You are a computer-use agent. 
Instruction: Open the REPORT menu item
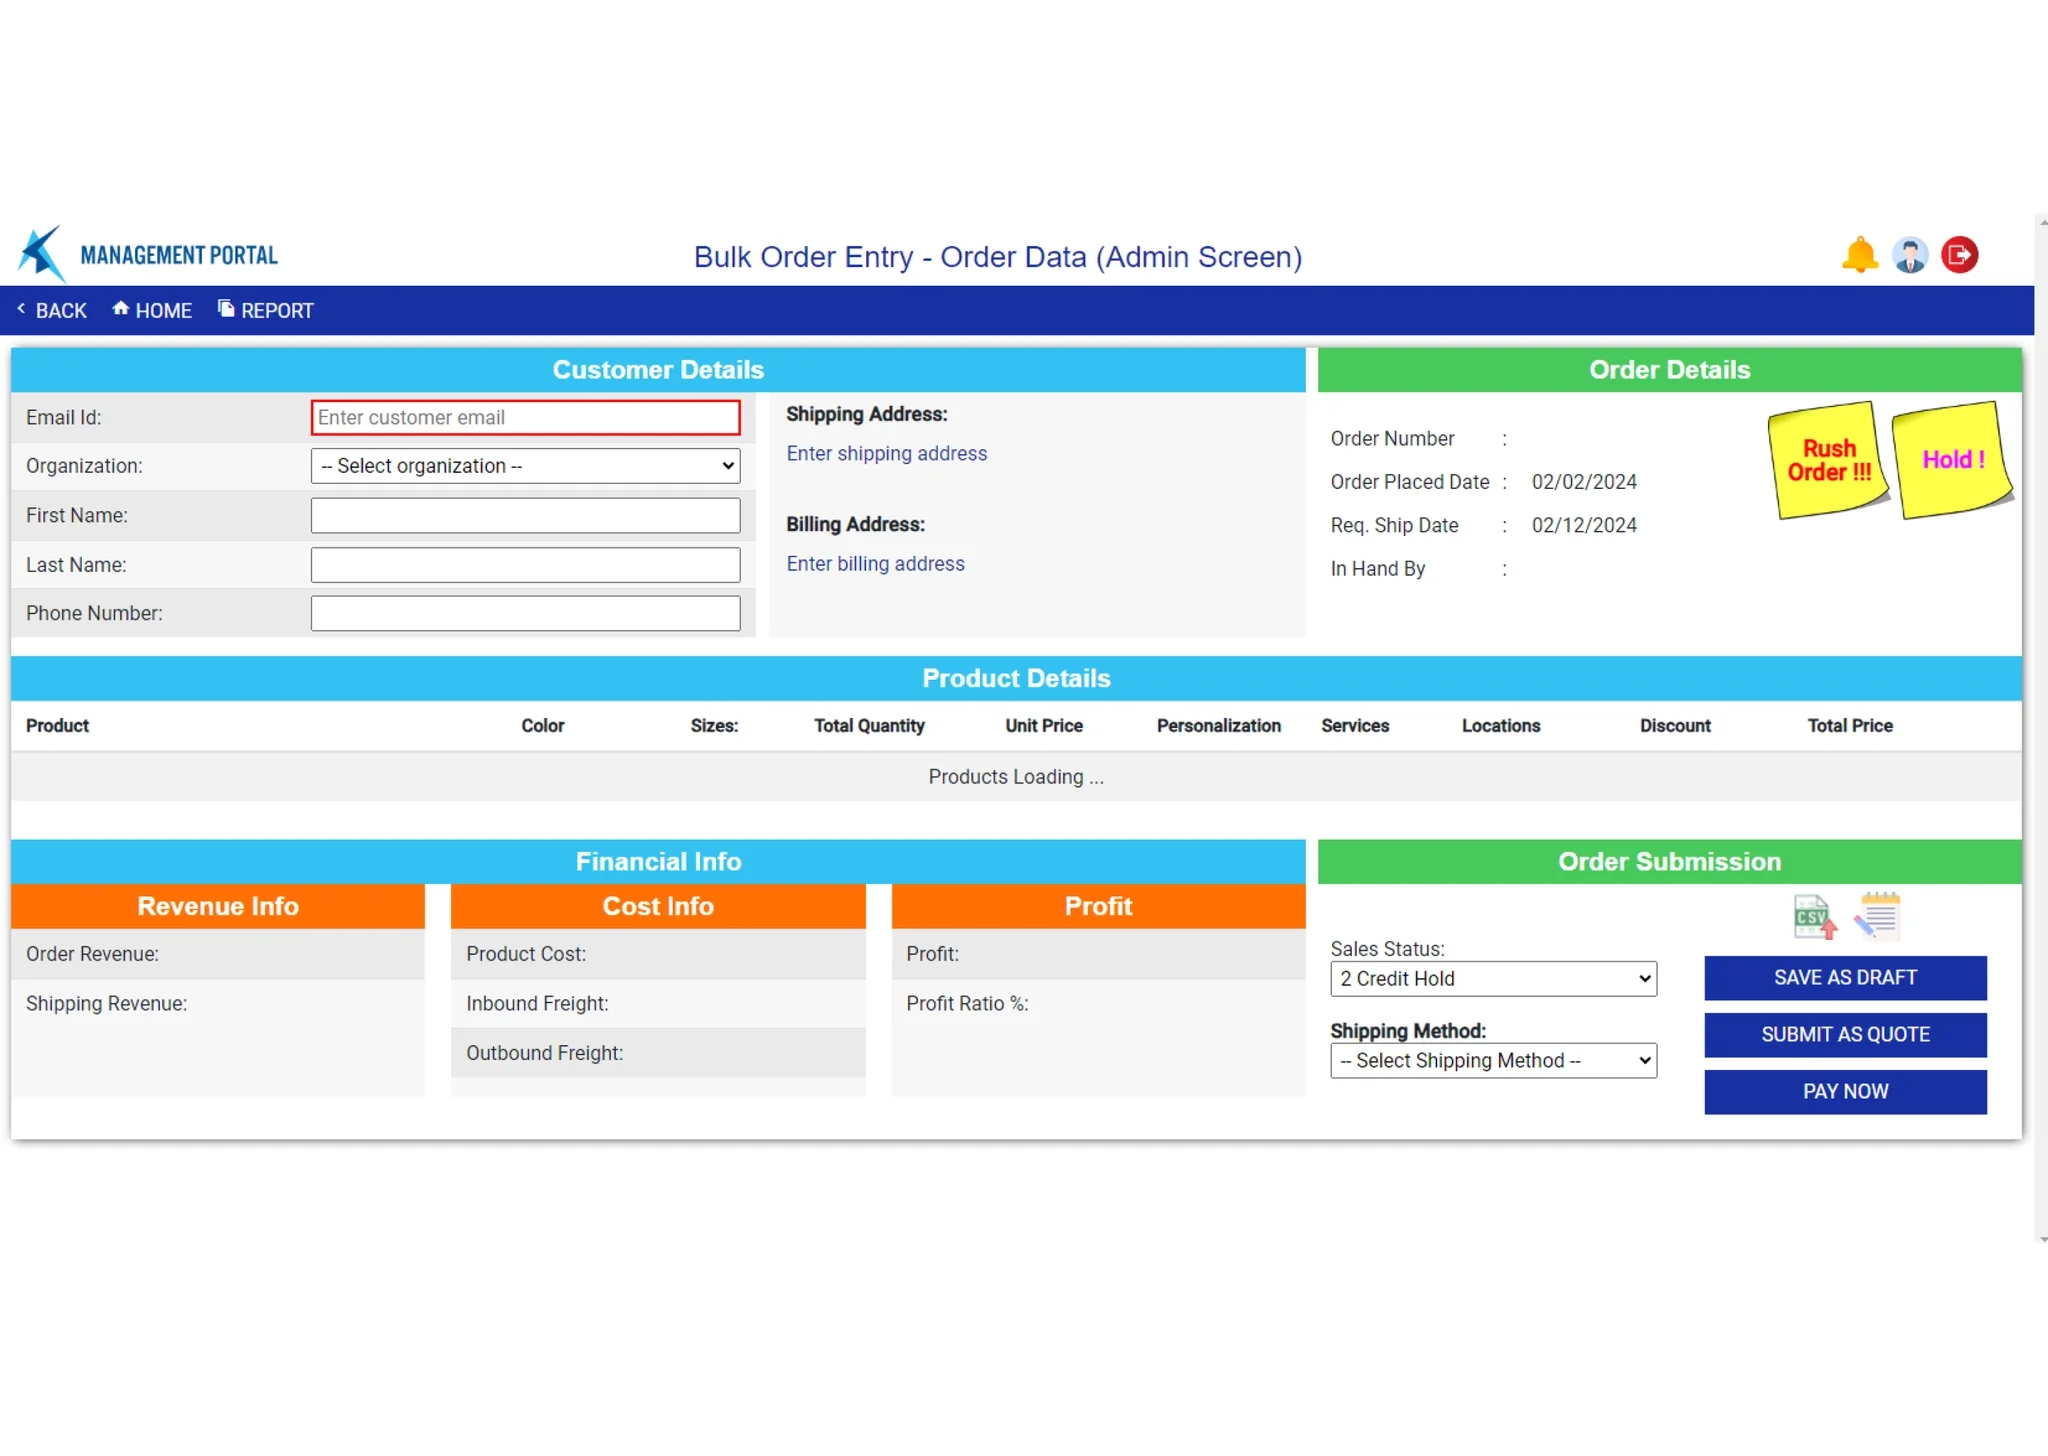point(266,311)
